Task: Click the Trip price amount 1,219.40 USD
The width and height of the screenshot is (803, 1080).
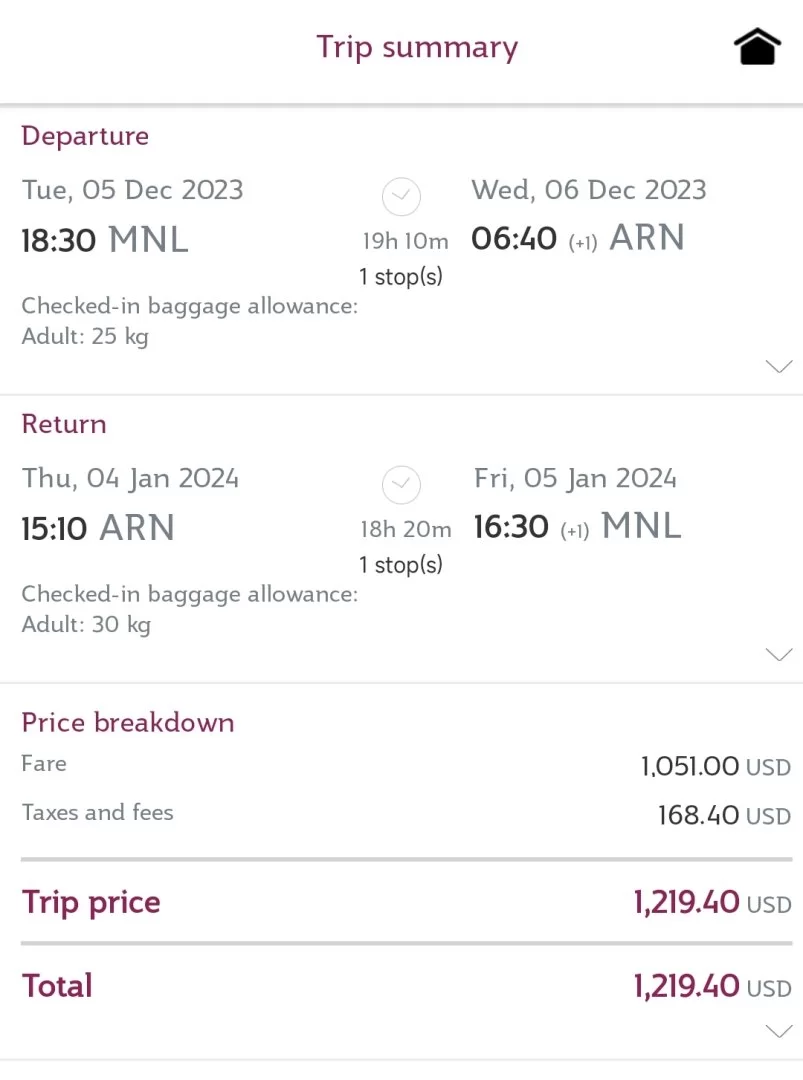Action: point(712,903)
